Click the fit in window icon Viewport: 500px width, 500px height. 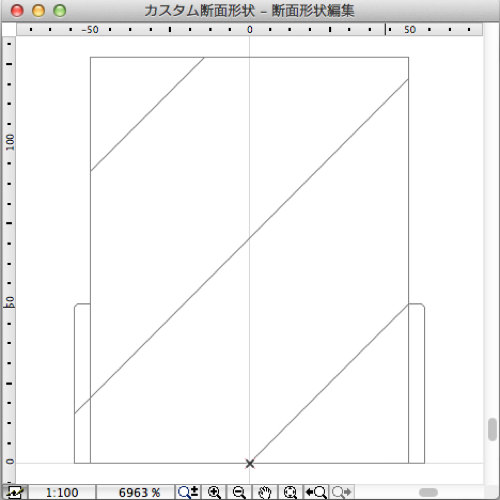290,492
